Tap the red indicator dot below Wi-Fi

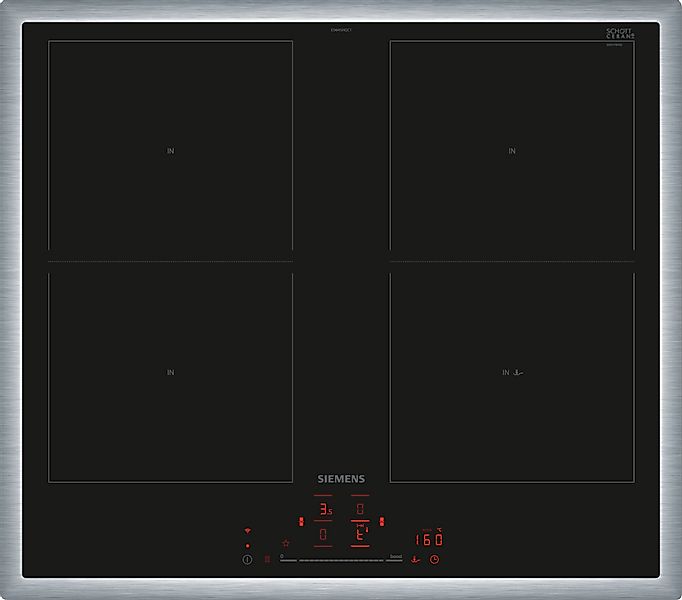pyautogui.click(x=247, y=546)
